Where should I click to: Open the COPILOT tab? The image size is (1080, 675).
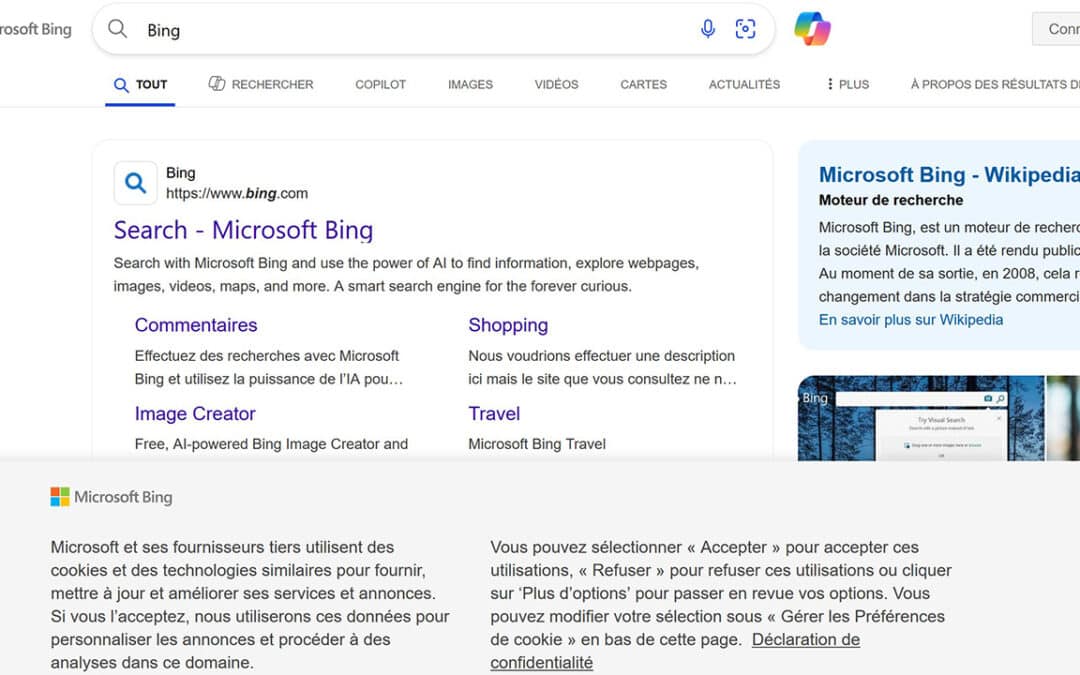click(x=380, y=85)
